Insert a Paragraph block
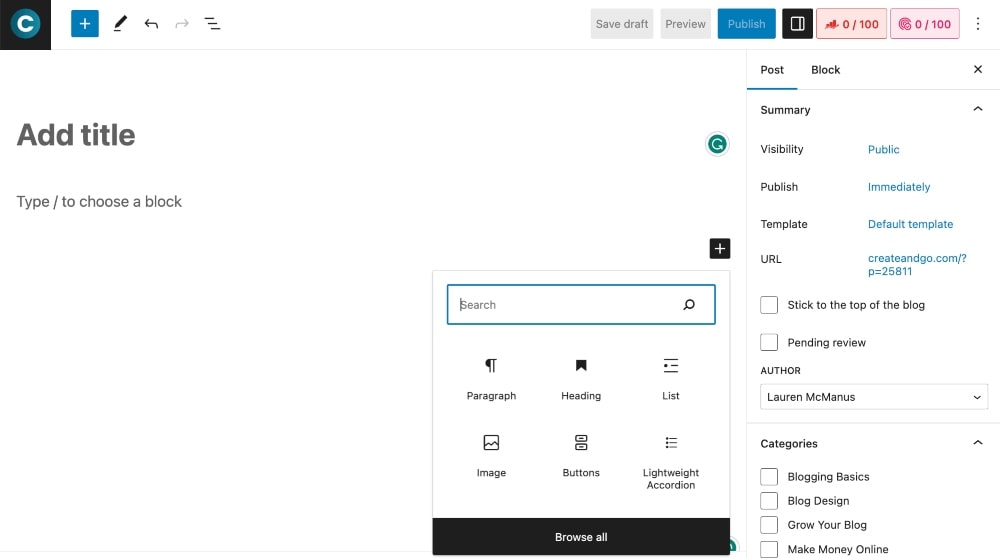The image size is (1000, 558). (491, 379)
